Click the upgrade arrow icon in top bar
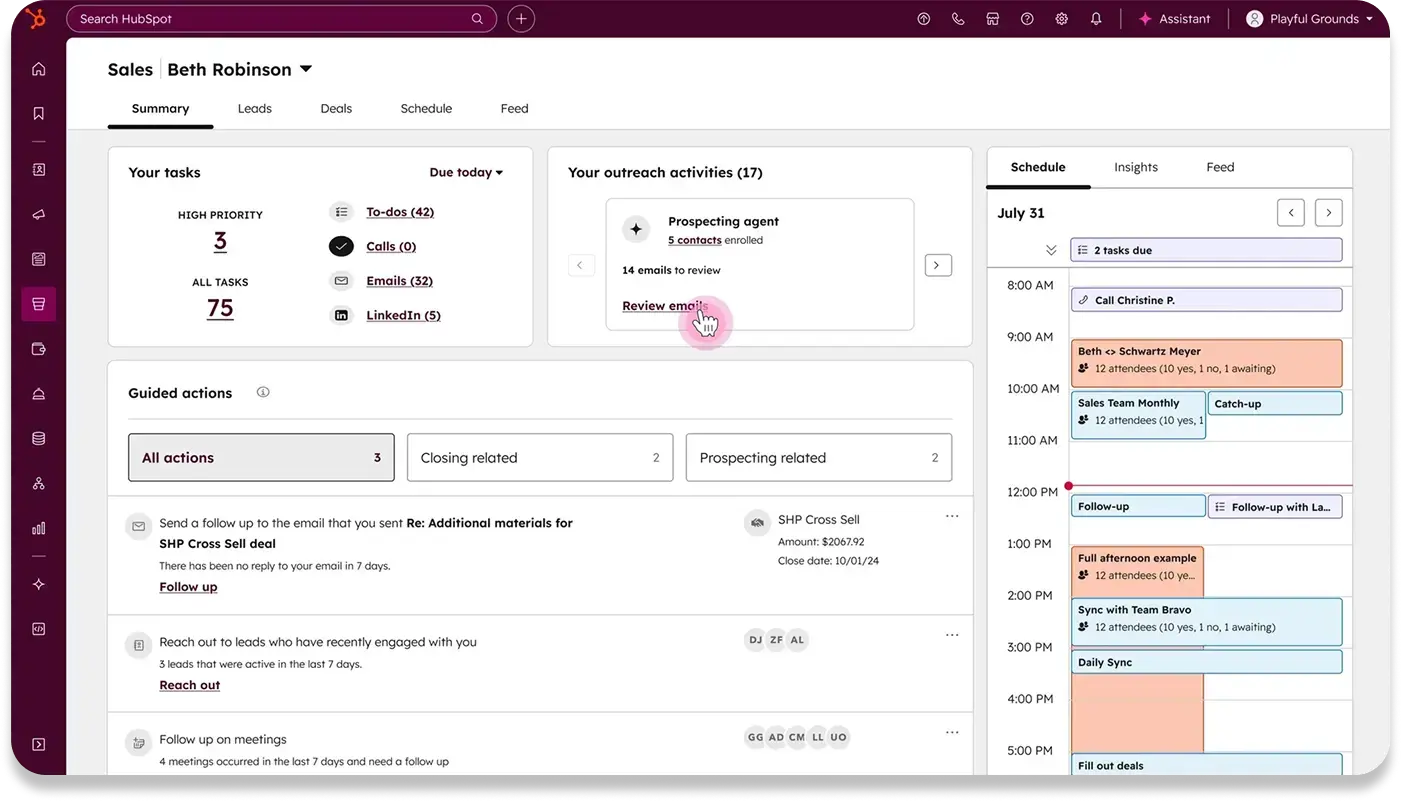This screenshot has width=1402, height=802. 924,19
